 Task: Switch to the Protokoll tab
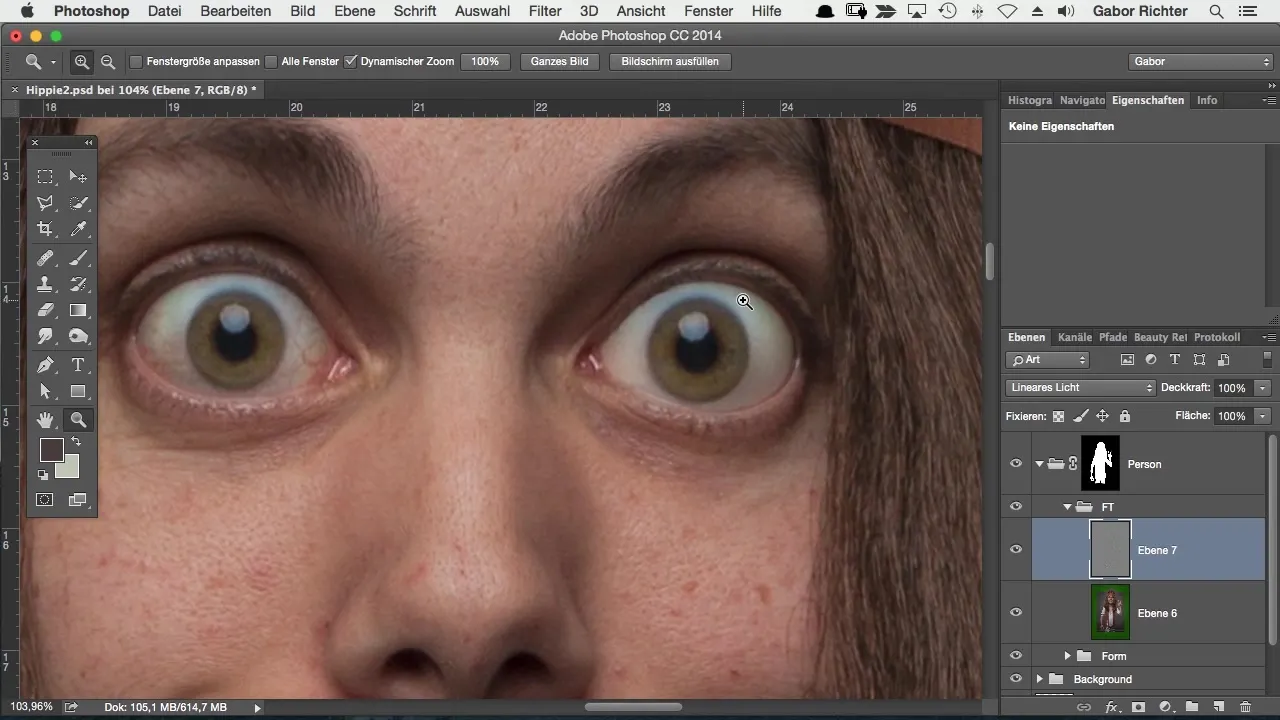[1217, 338]
